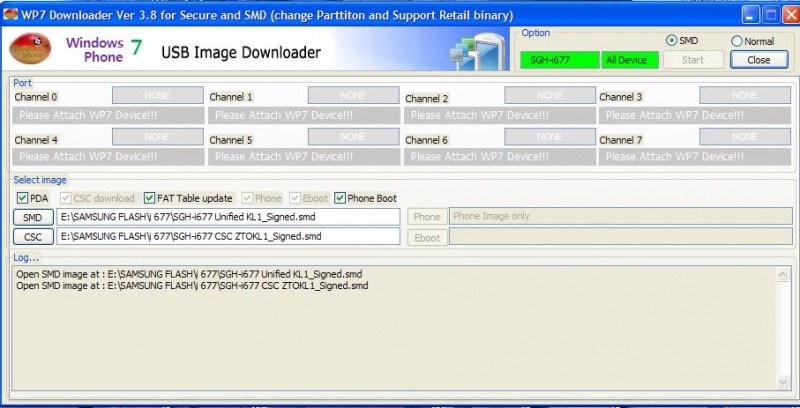800x408 pixels.
Task: Click Channel 0 NONE status box
Action: point(158,95)
